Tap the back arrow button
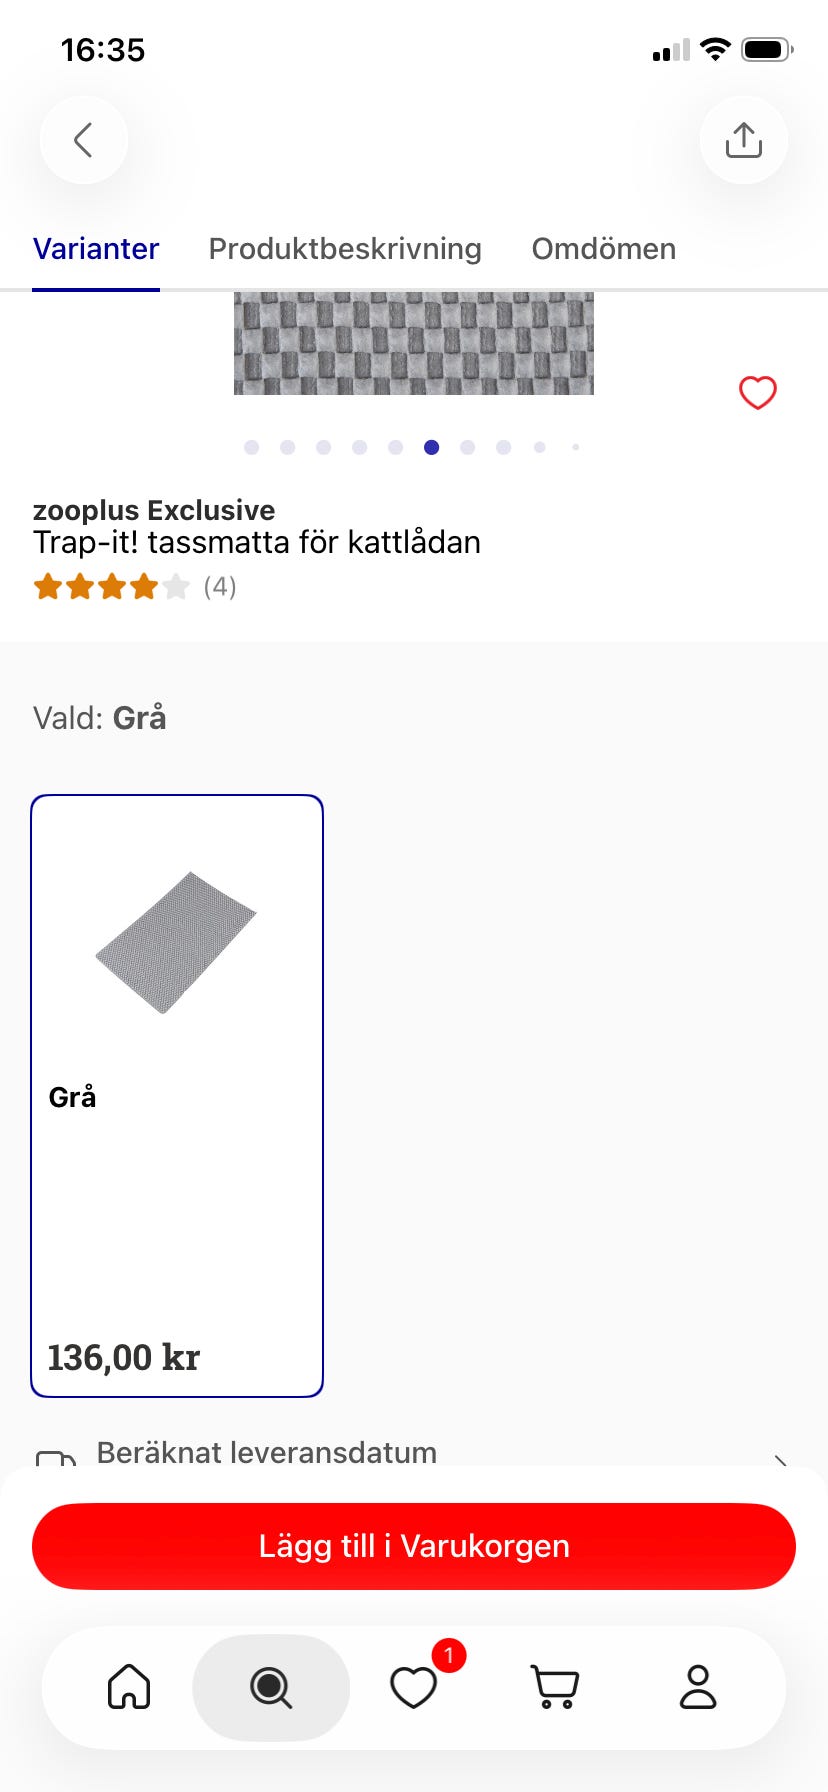 point(84,140)
